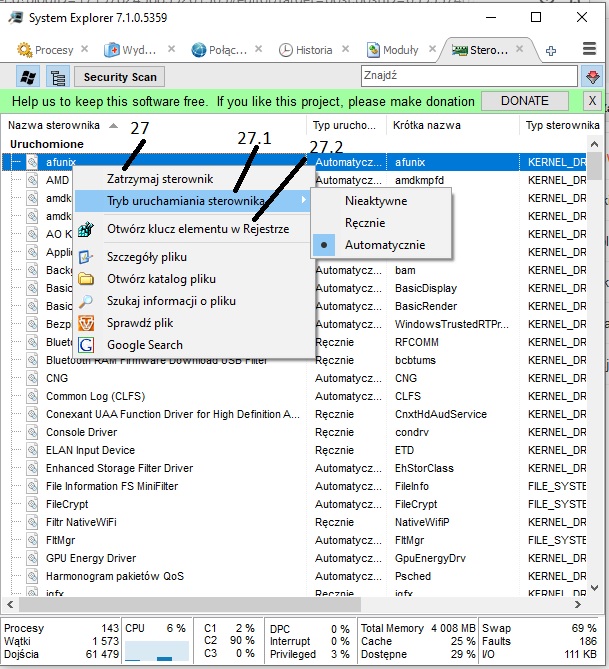
Task: Click the Znajdź search field
Action: pos(469,76)
